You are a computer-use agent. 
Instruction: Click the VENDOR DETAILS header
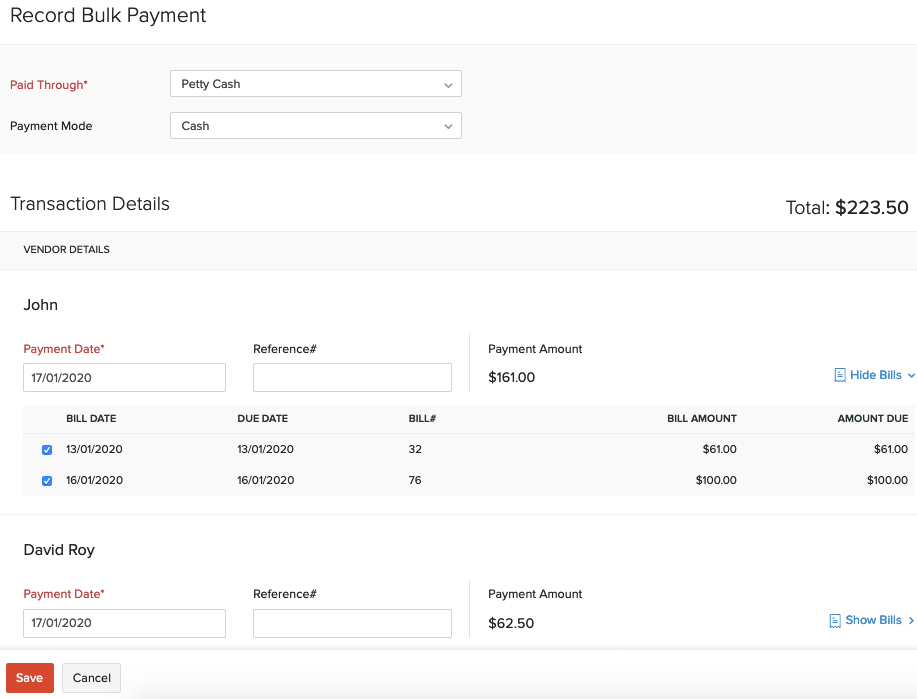point(66,249)
